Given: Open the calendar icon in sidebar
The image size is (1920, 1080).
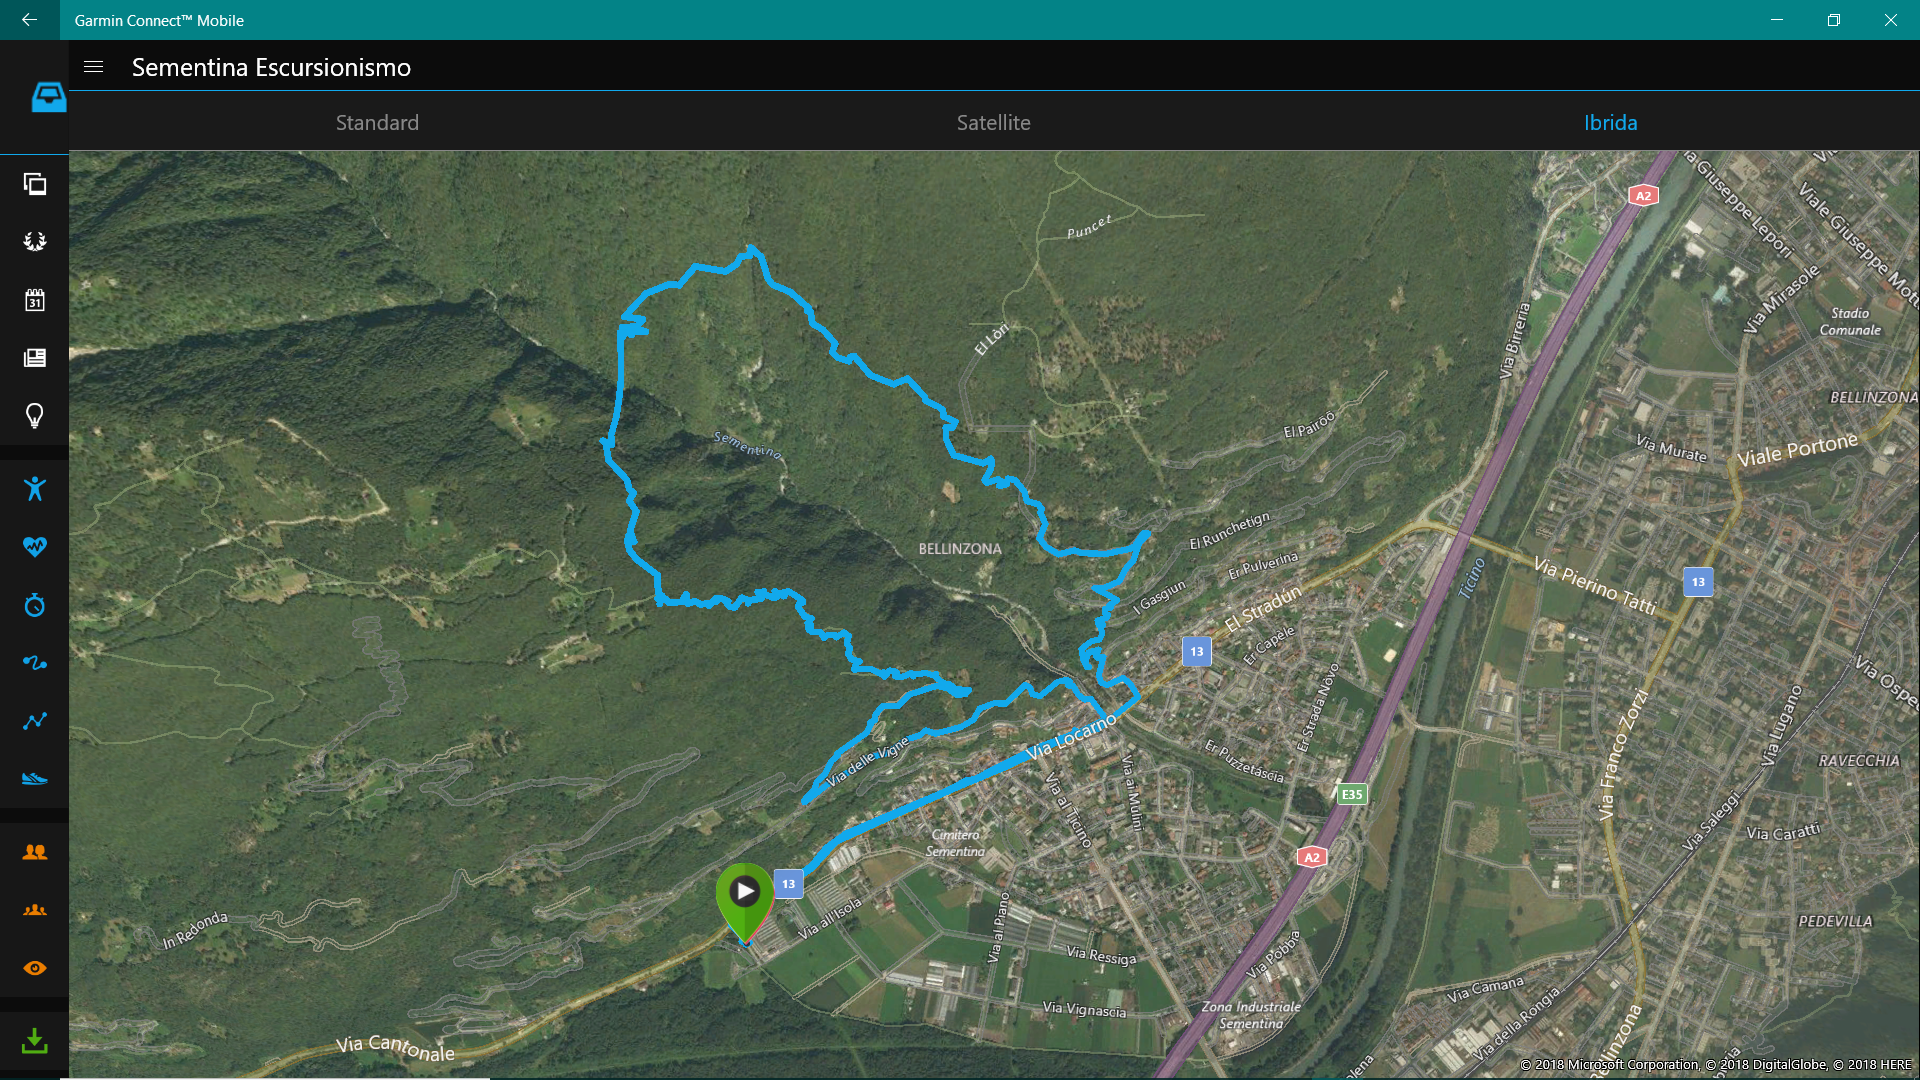Looking at the screenshot, I should [35, 300].
